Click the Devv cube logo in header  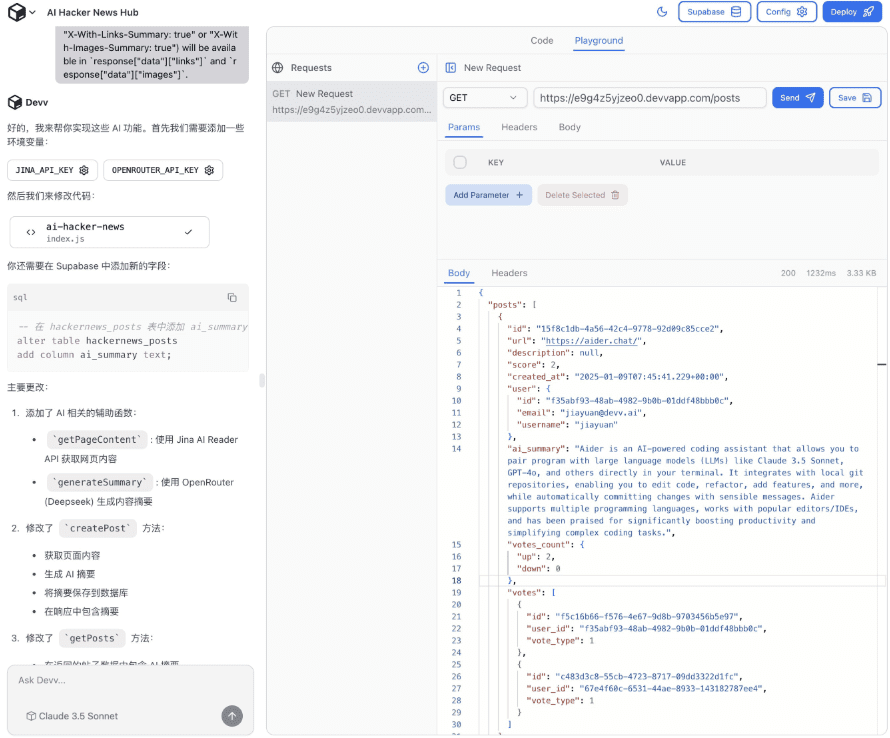16,12
